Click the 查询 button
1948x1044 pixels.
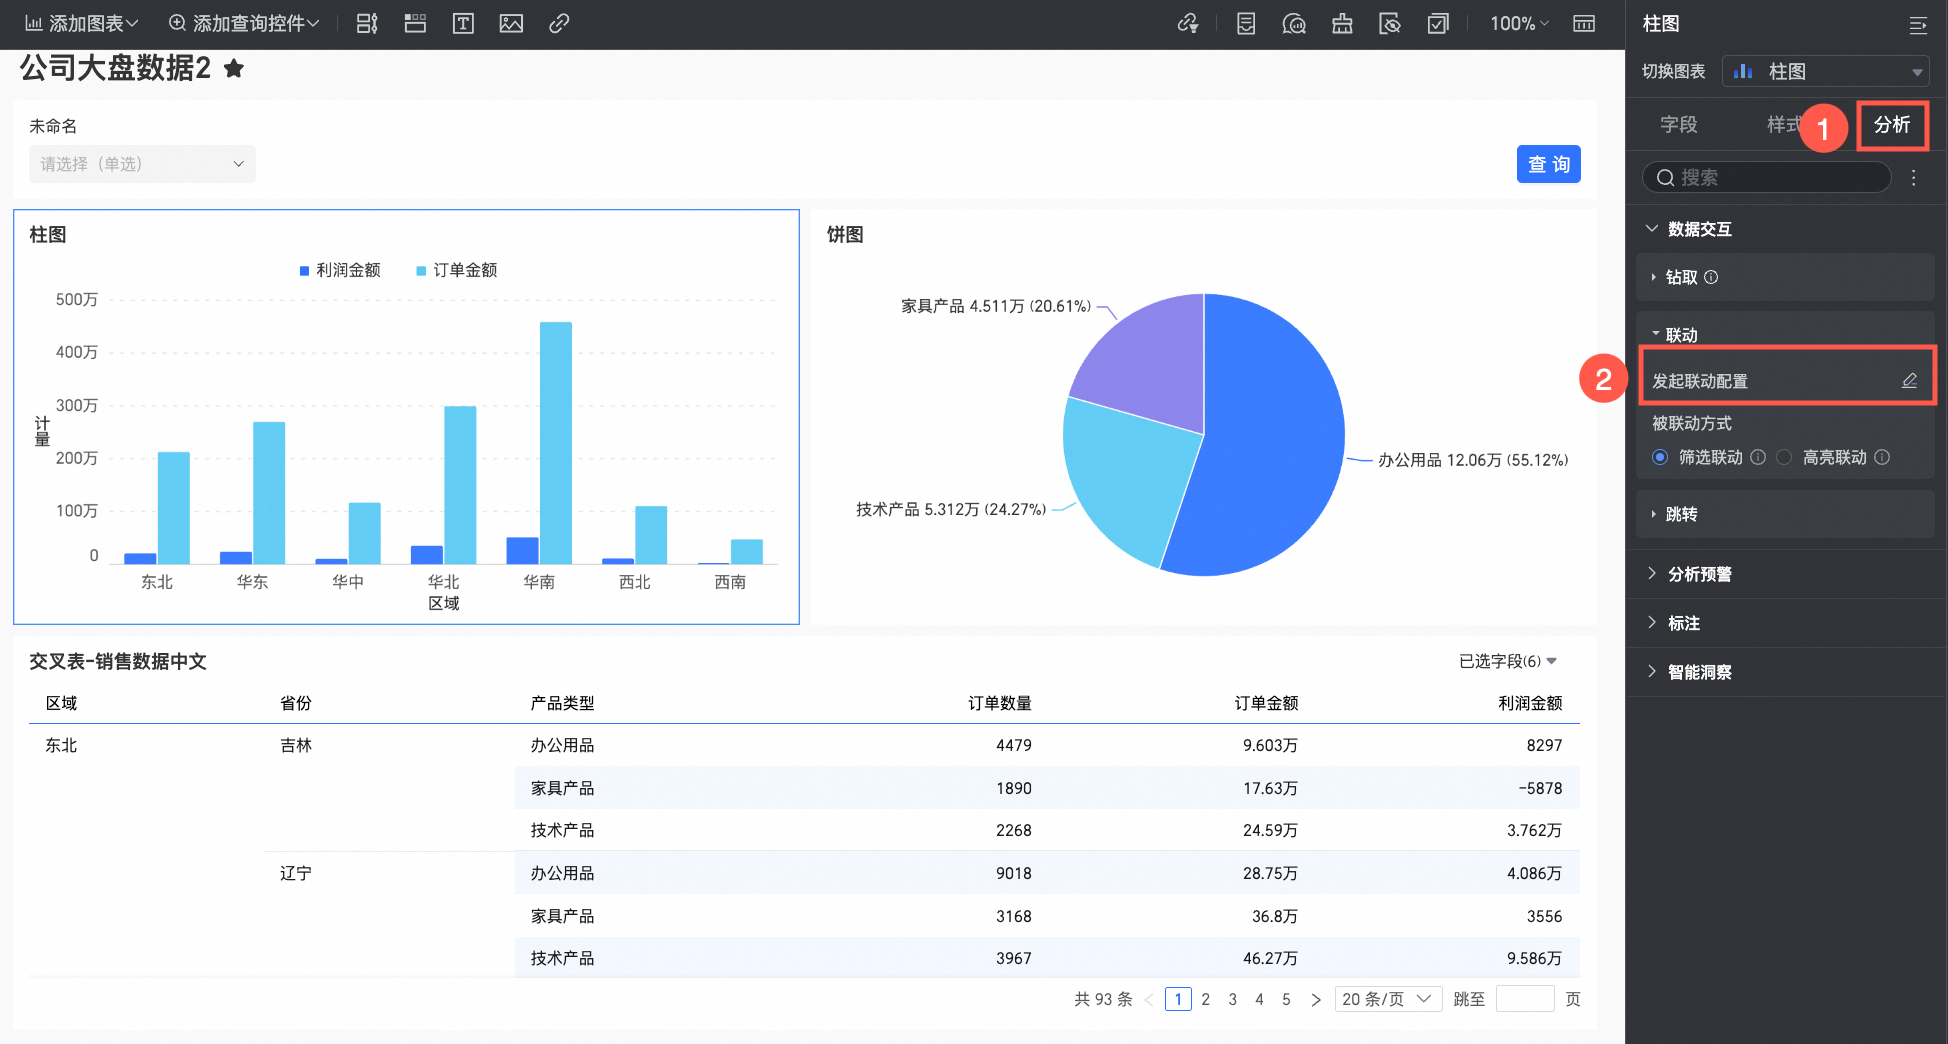(1548, 164)
